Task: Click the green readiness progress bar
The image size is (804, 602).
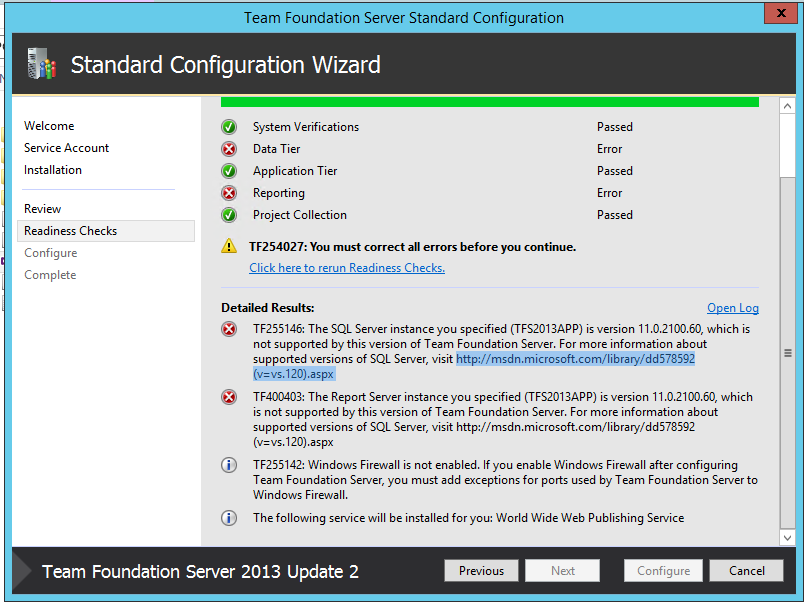Action: [490, 102]
